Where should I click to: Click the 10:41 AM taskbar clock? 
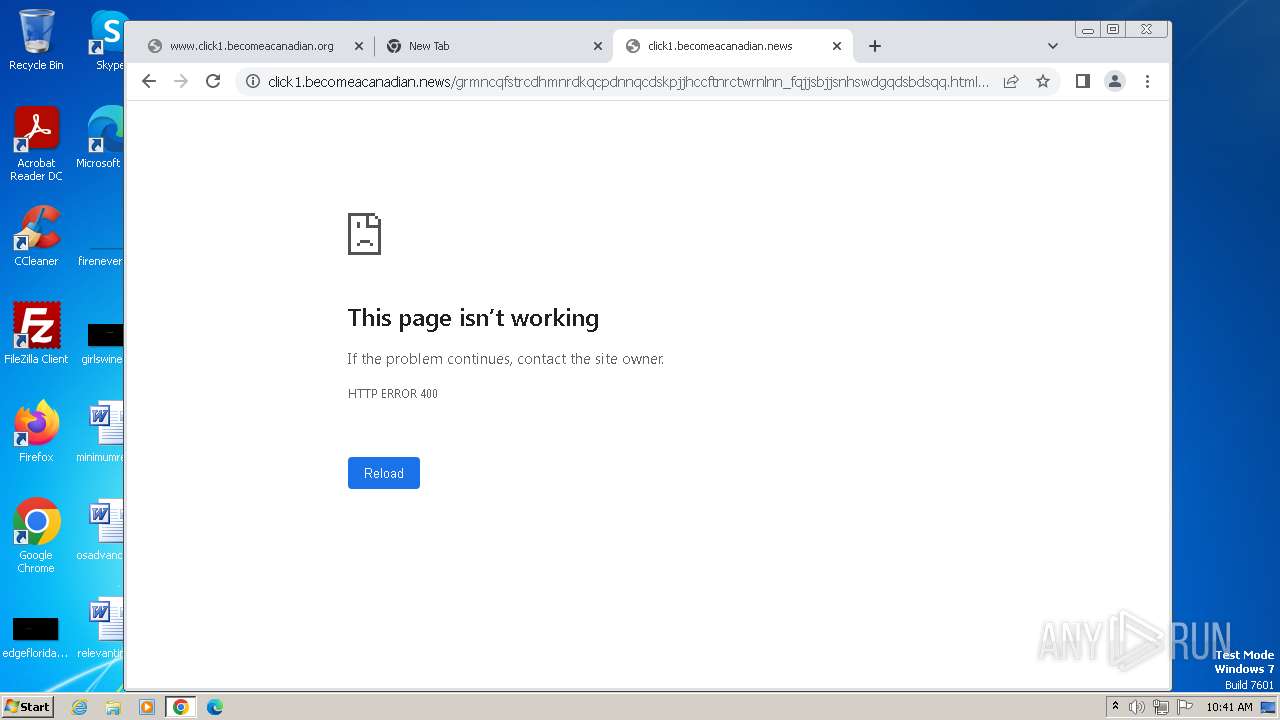point(1229,707)
